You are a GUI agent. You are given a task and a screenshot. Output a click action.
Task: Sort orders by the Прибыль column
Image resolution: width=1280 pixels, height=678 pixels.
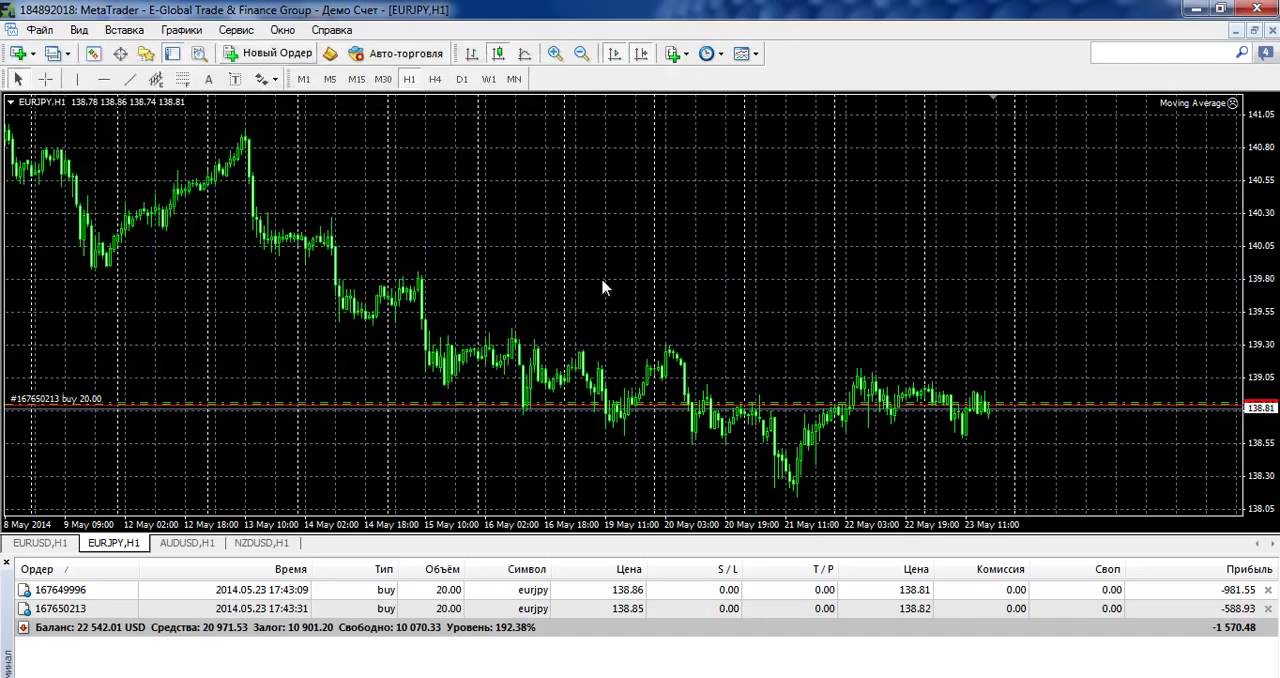tap(1249, 569)
